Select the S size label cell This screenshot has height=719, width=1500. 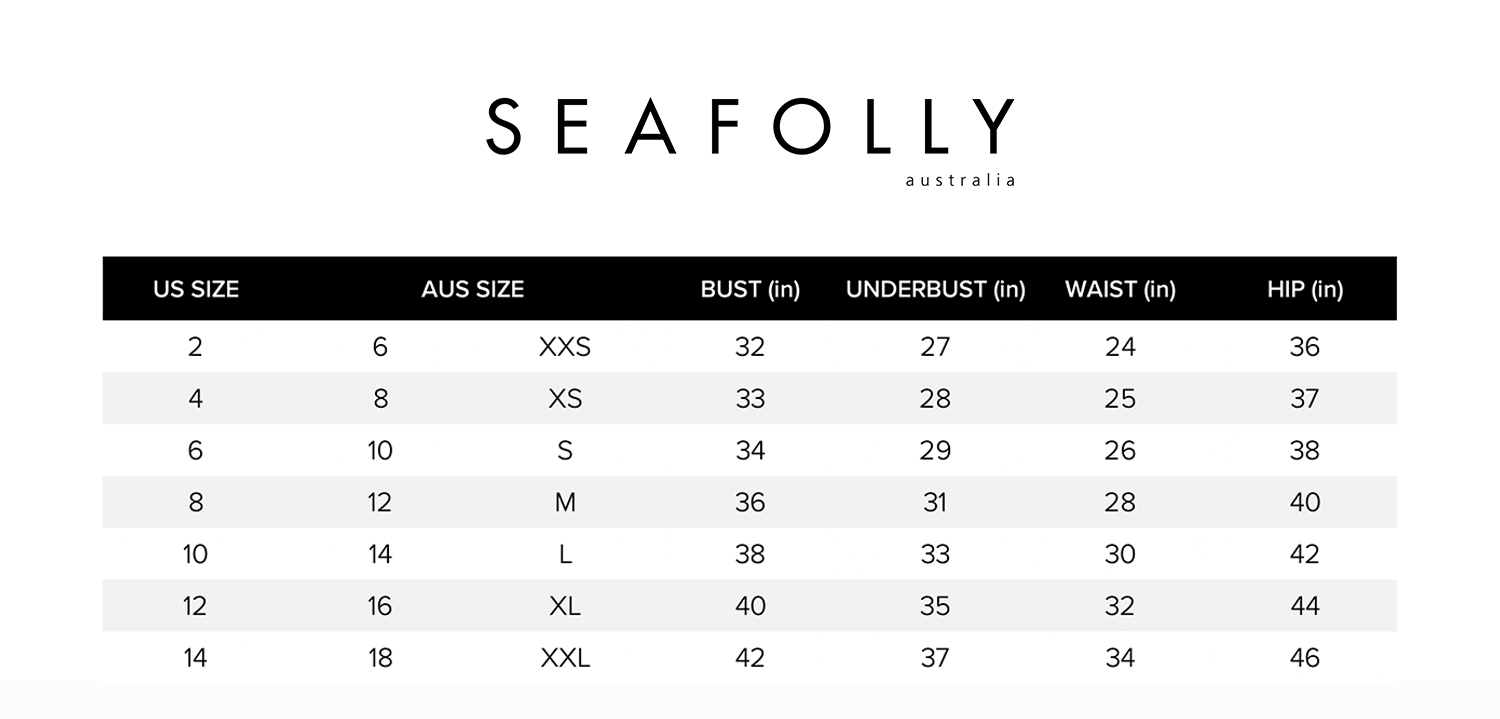tap(565, 451)
